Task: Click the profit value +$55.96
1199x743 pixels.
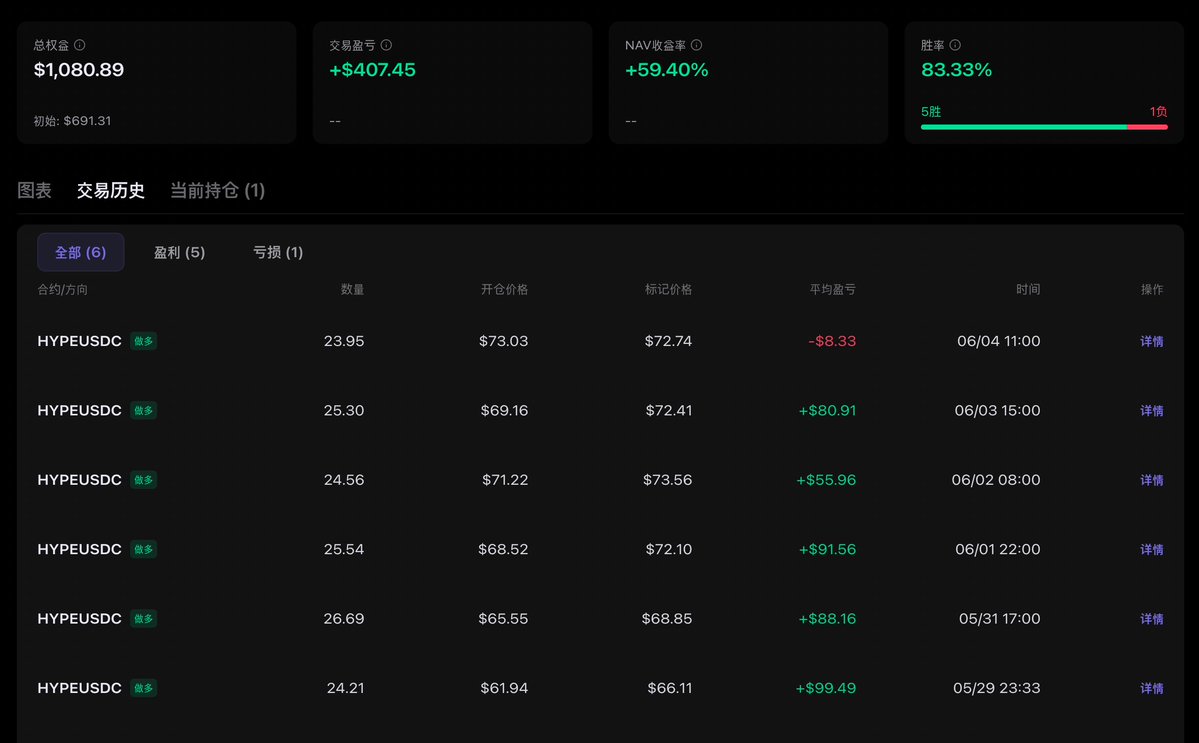Action: tap(826, 480)
